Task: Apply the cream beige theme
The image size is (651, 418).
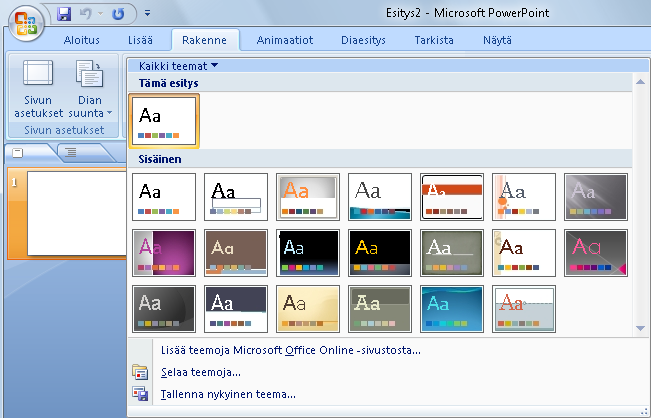Action: (x=308, y=309)
